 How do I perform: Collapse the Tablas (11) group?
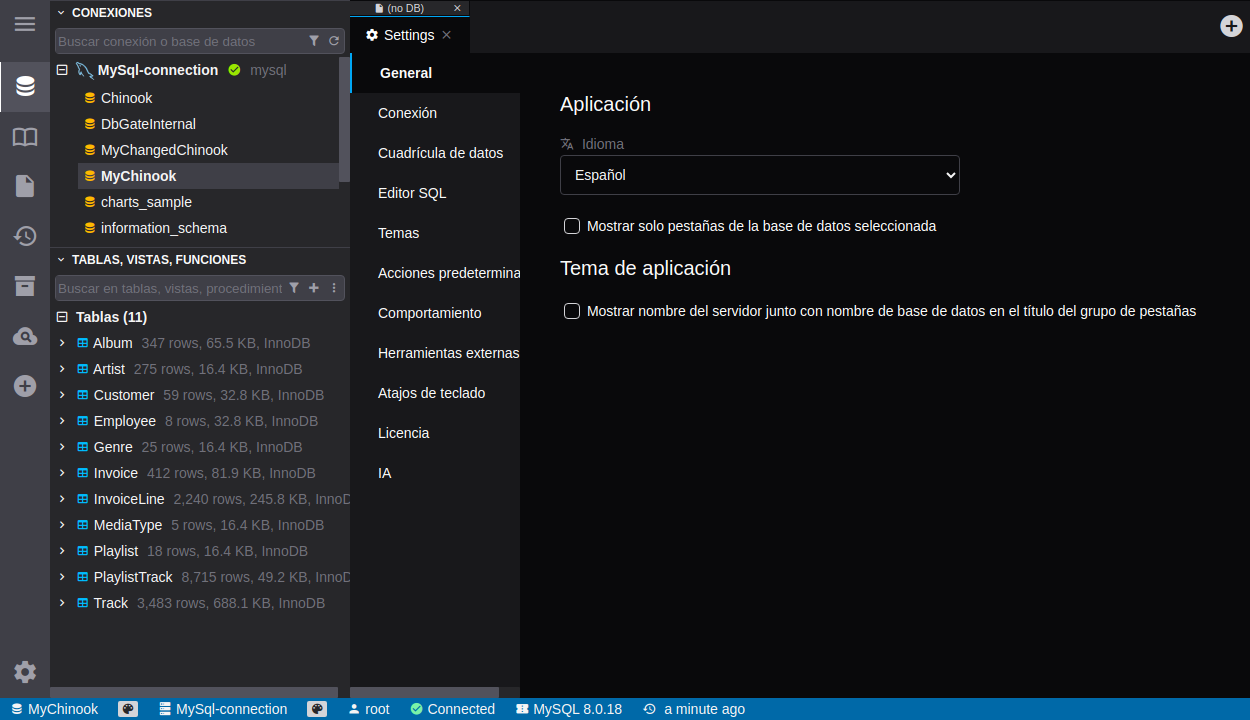coord(62,317)
